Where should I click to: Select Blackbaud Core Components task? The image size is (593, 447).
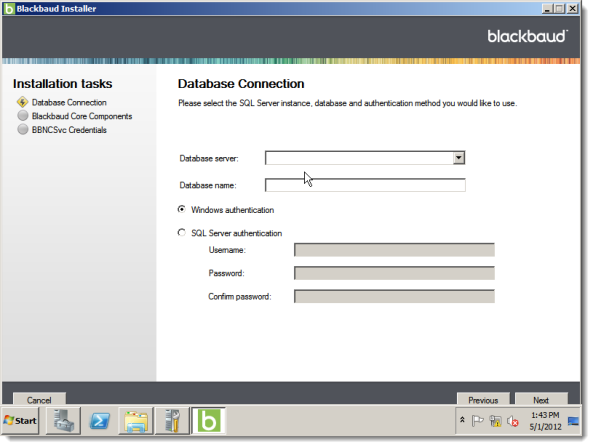click(82, 116)
